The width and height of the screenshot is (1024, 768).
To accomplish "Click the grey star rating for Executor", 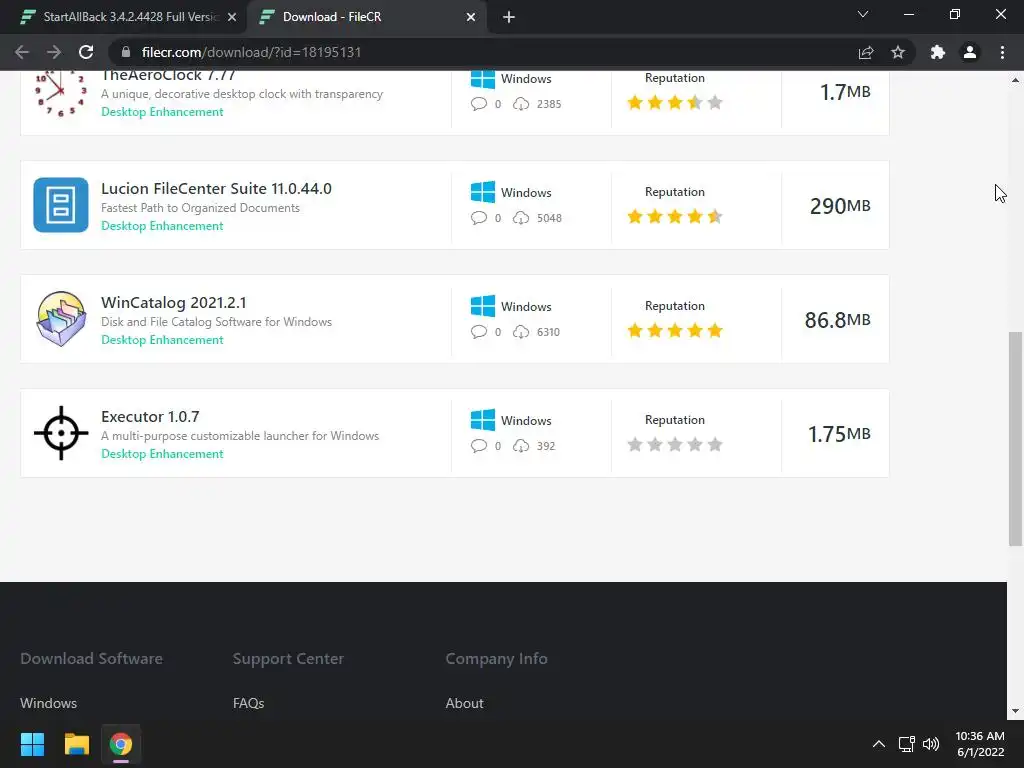I will [675, 445].
